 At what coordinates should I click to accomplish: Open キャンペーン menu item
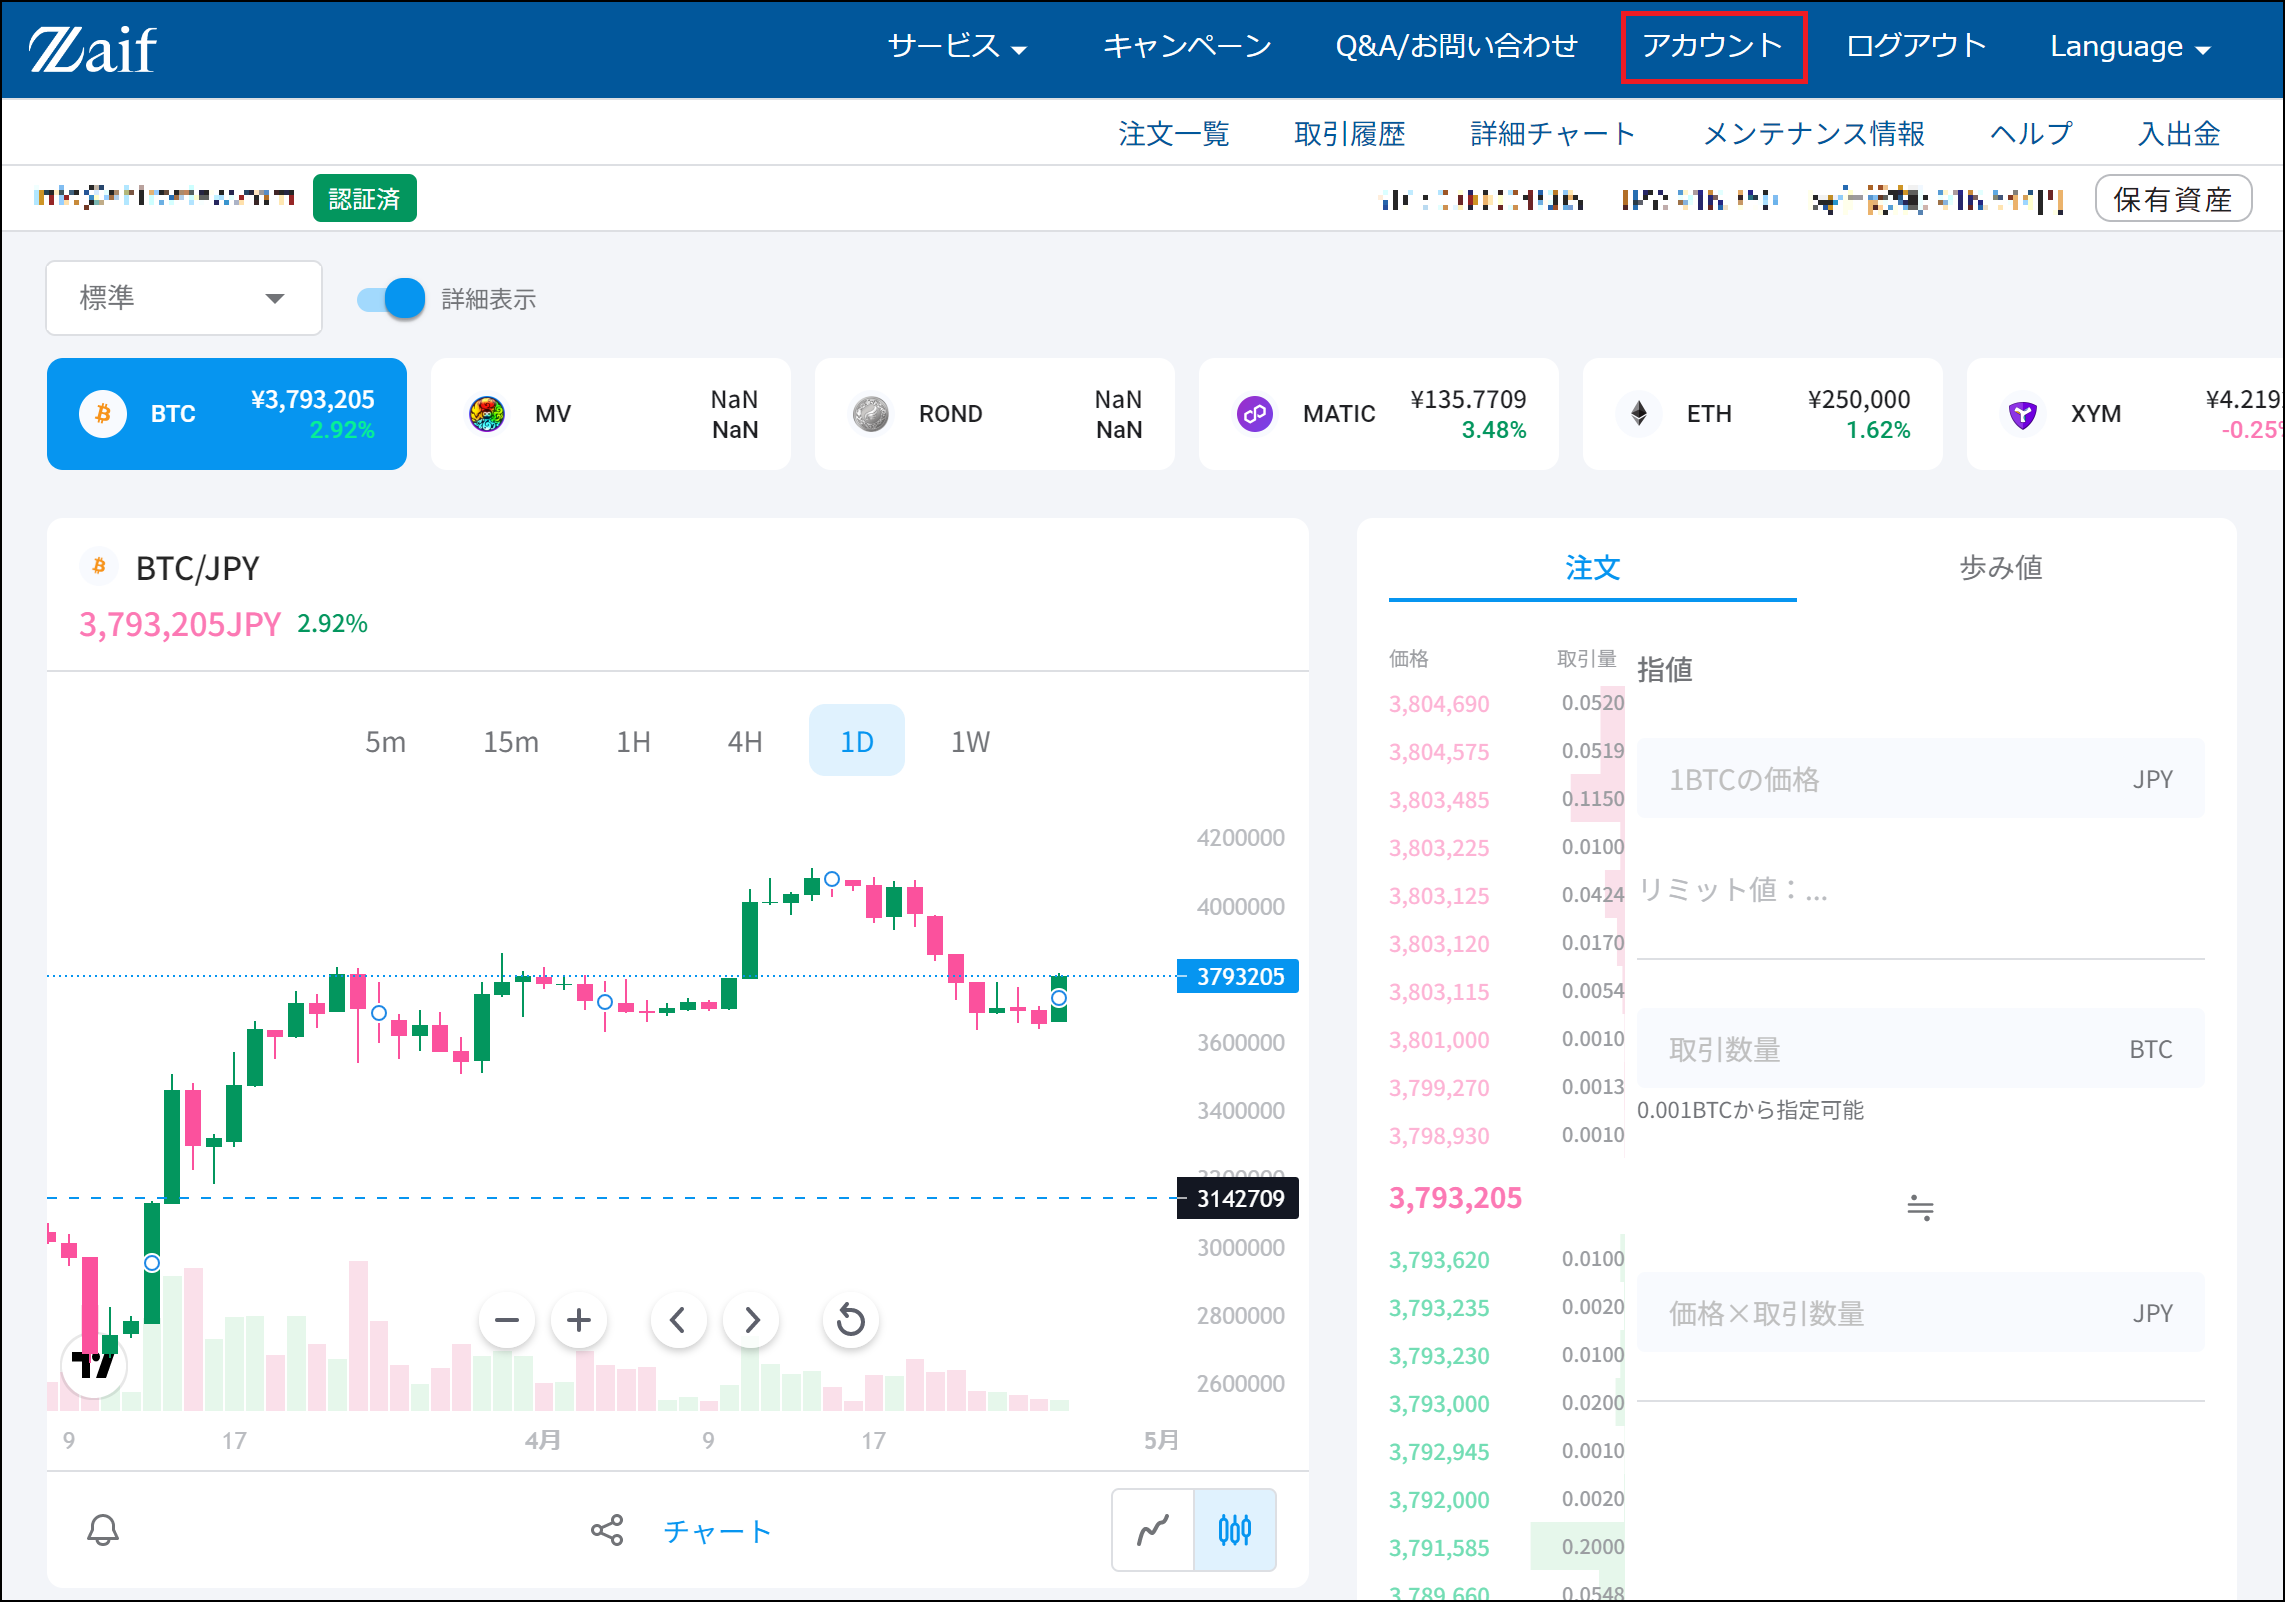pyautogui.click(x=1187, y=46)
